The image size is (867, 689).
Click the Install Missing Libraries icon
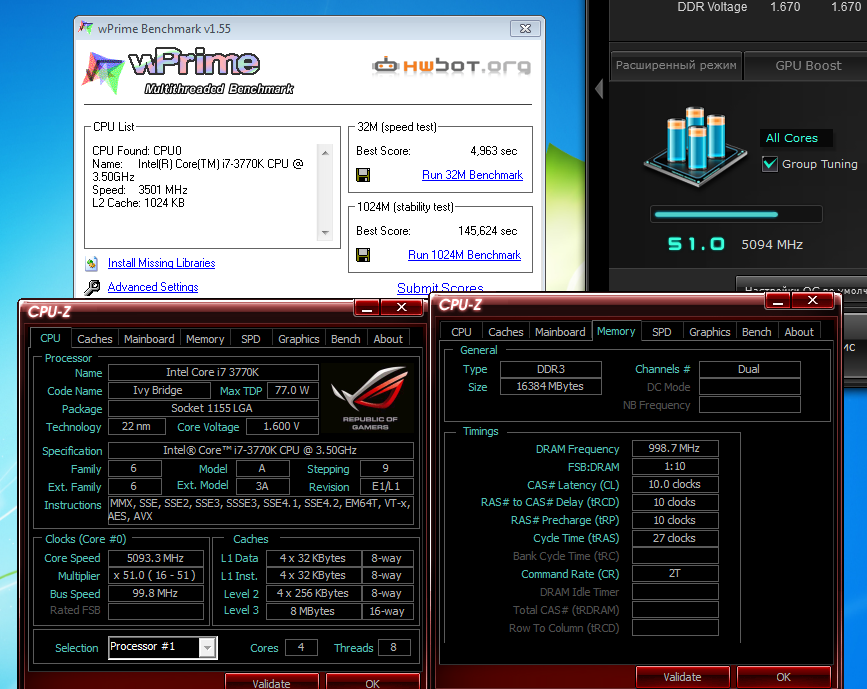click(92, 263)
